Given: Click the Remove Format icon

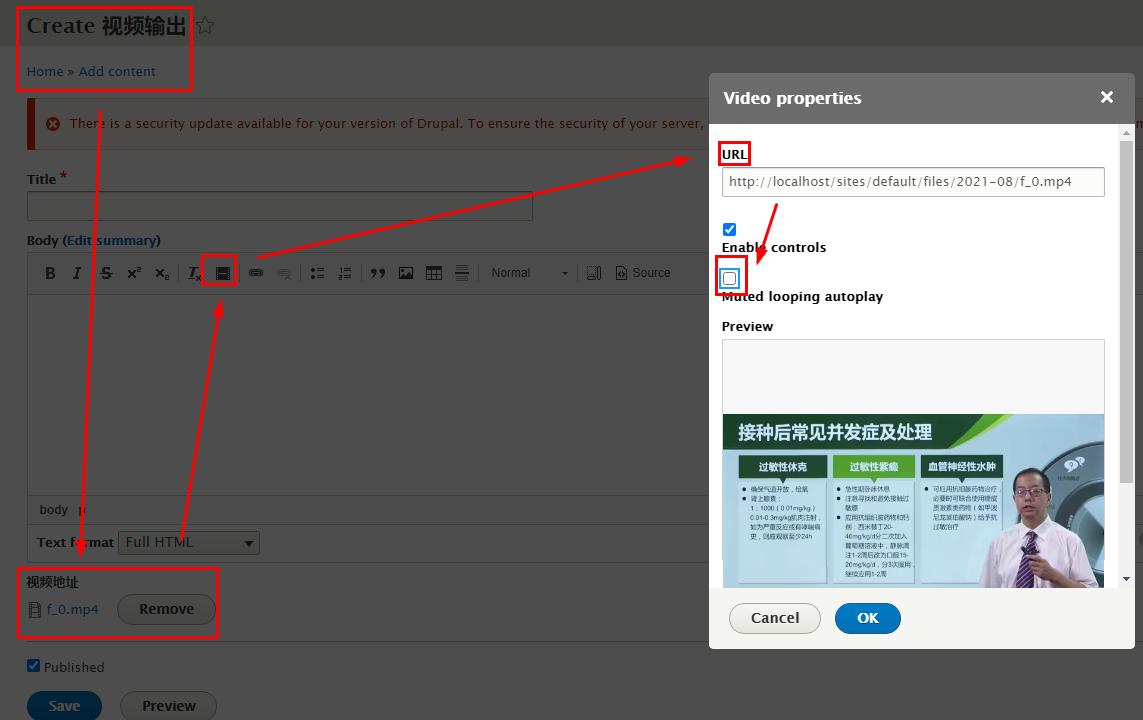Looking at the screenshot, I should (x=194, y=273).
